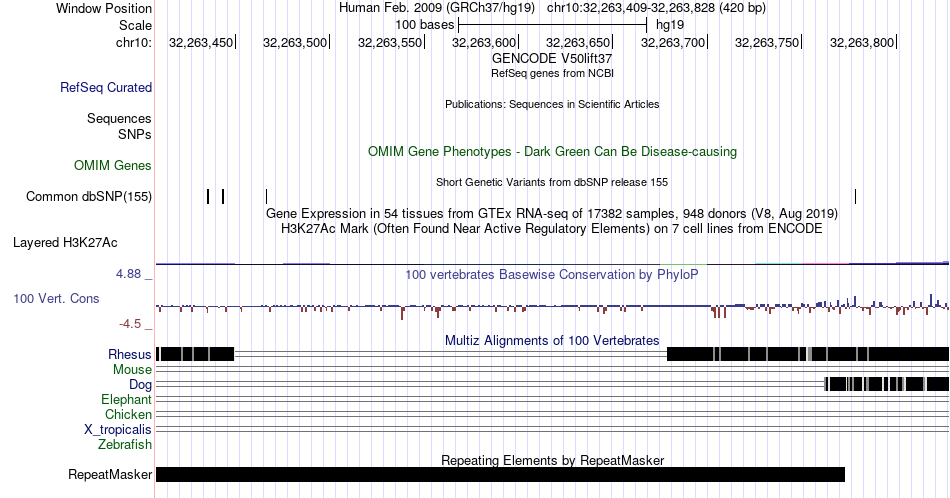Click the large Rhesus alignment block at right

(808, 354)
